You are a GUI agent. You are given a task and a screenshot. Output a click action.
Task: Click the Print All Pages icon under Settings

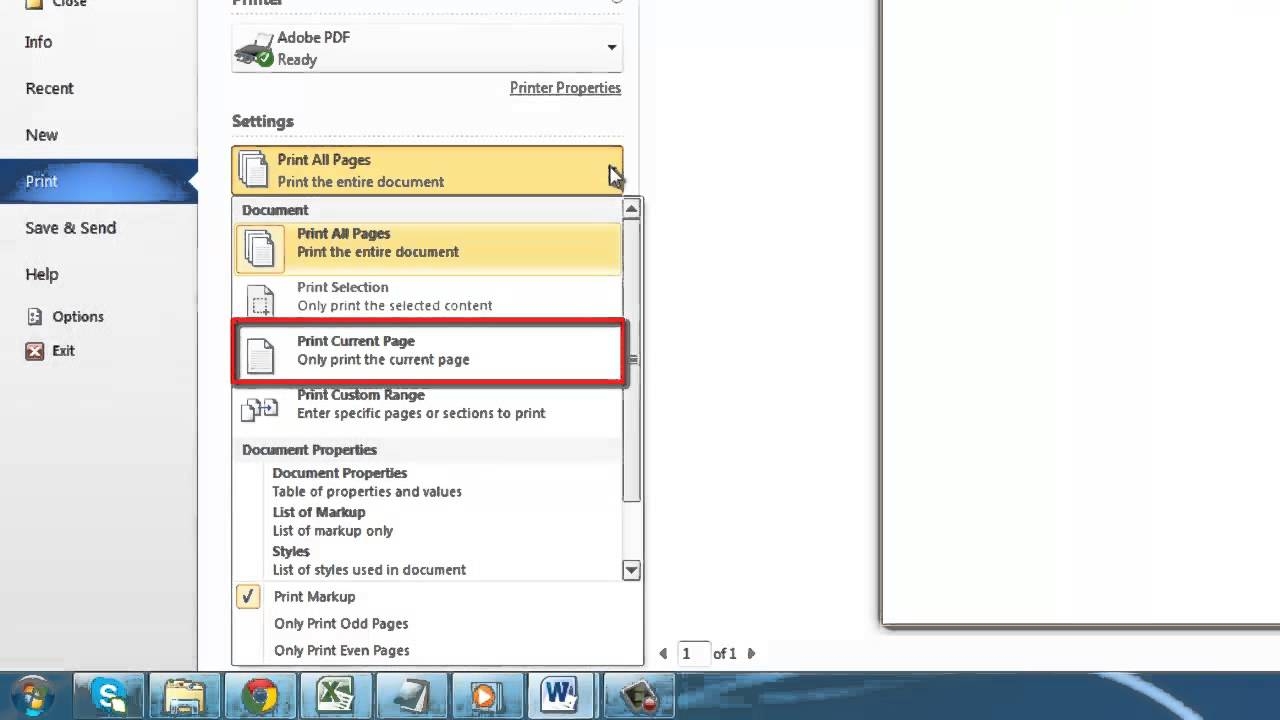pos(252,169)
